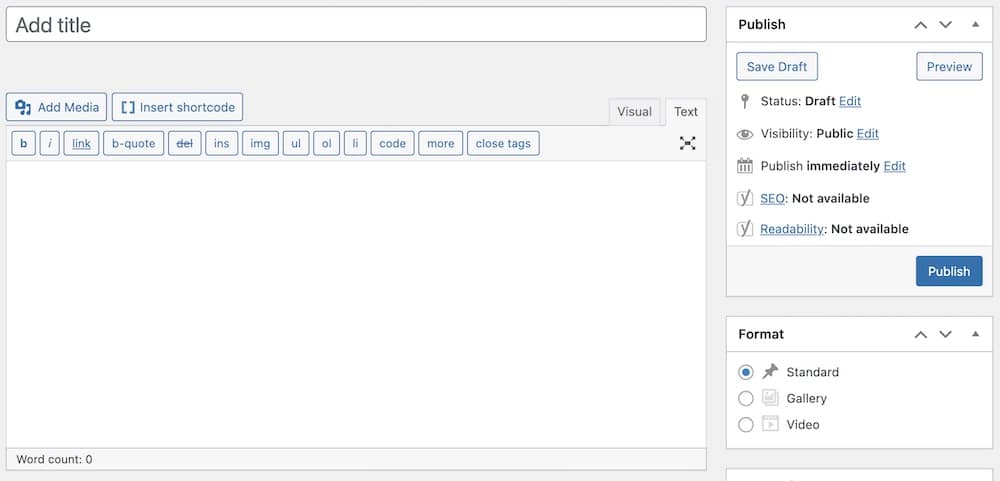Screen dimensions: 1000x481
Task: Select the Video format radio button
Action: tap(746, 424)
